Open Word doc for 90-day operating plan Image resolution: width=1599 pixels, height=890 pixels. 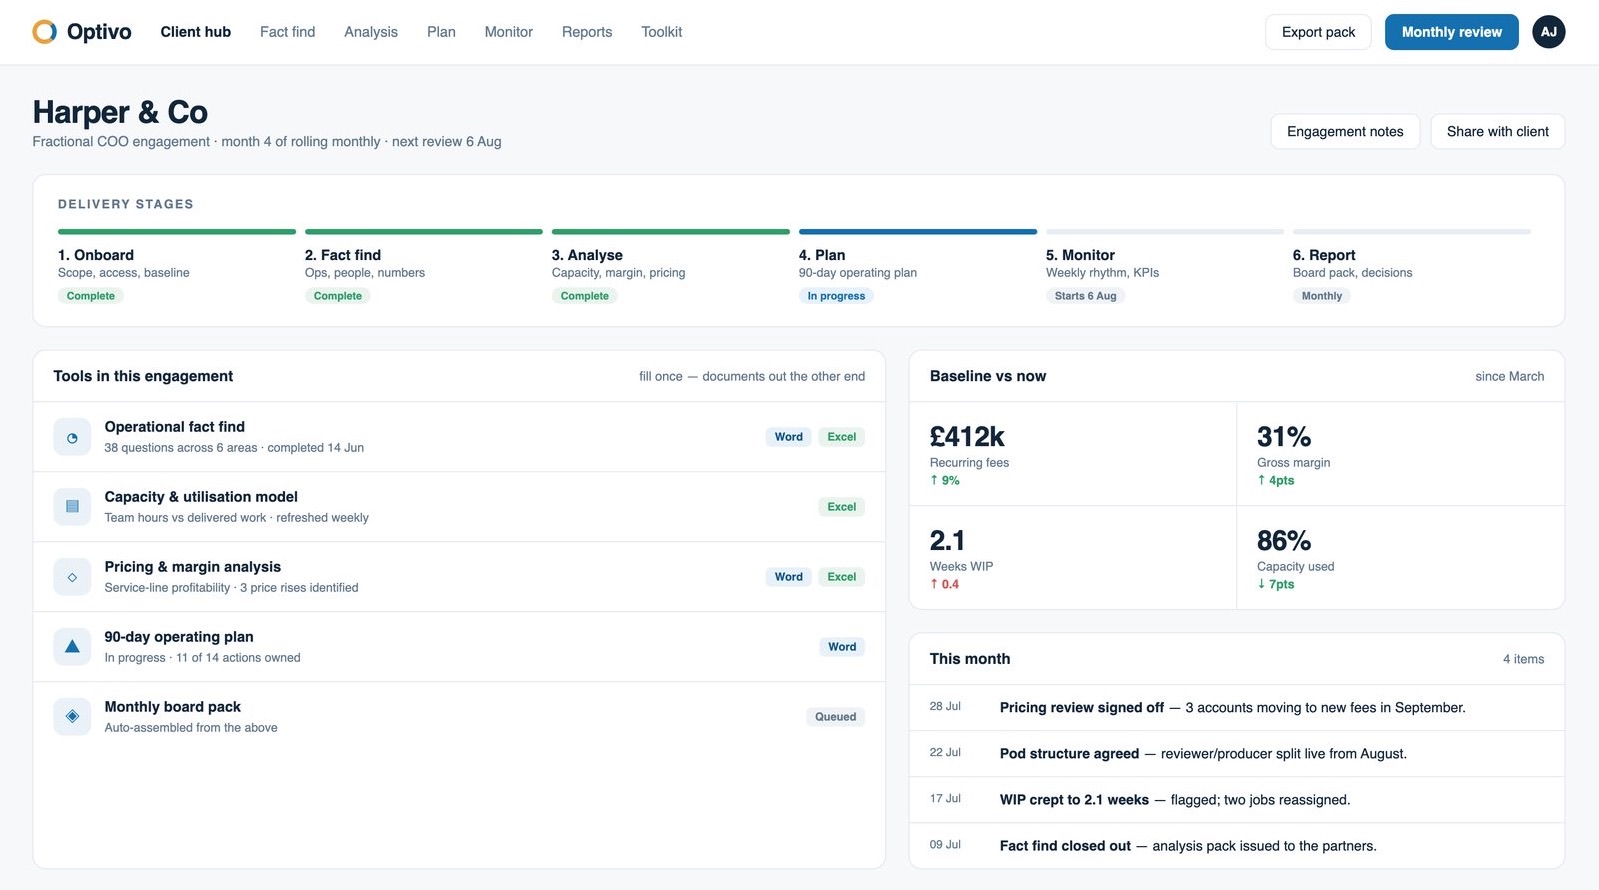(x=842, y=647)
